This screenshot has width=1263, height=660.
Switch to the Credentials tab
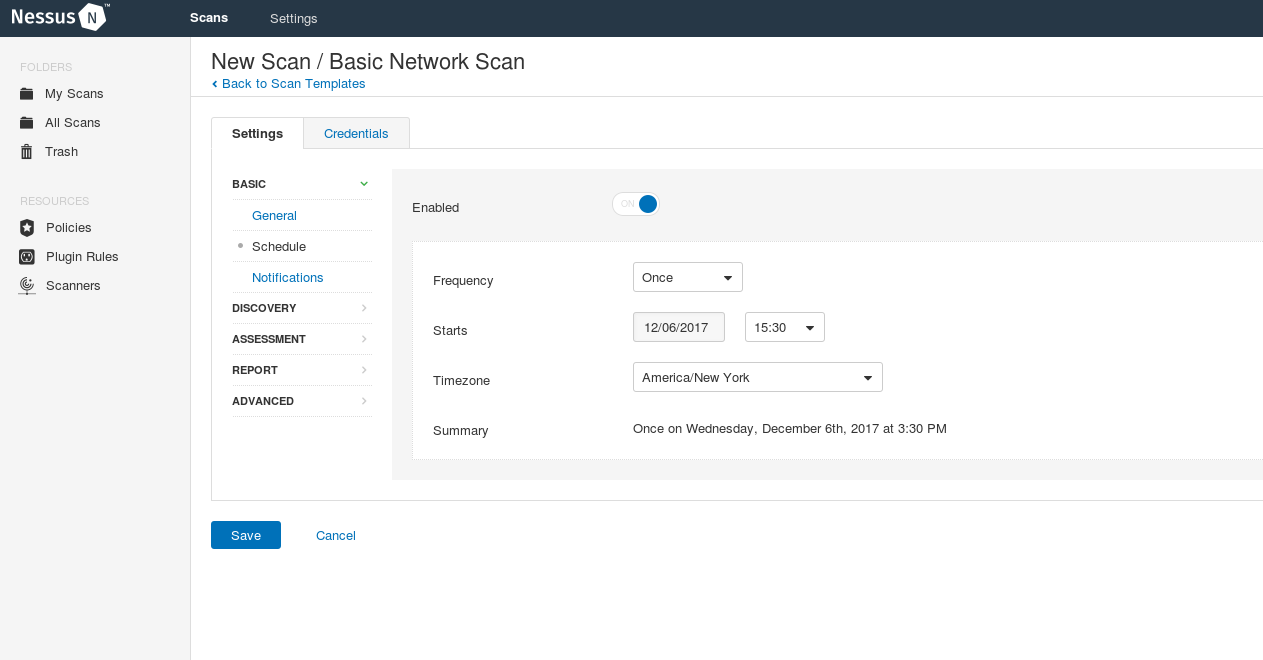click(356, 134)
